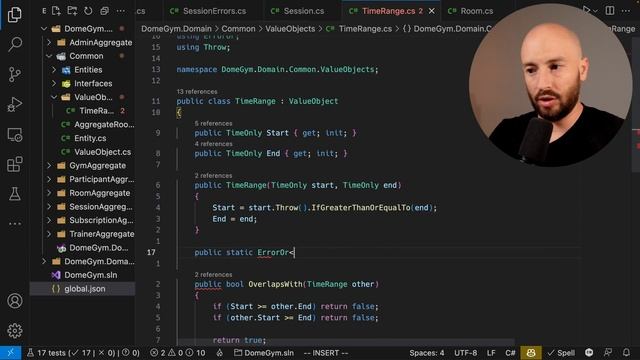This screenshot has width=640, height=360.
Task: Click the 17 tests status bar item
Action: click(x=83, y=353)
